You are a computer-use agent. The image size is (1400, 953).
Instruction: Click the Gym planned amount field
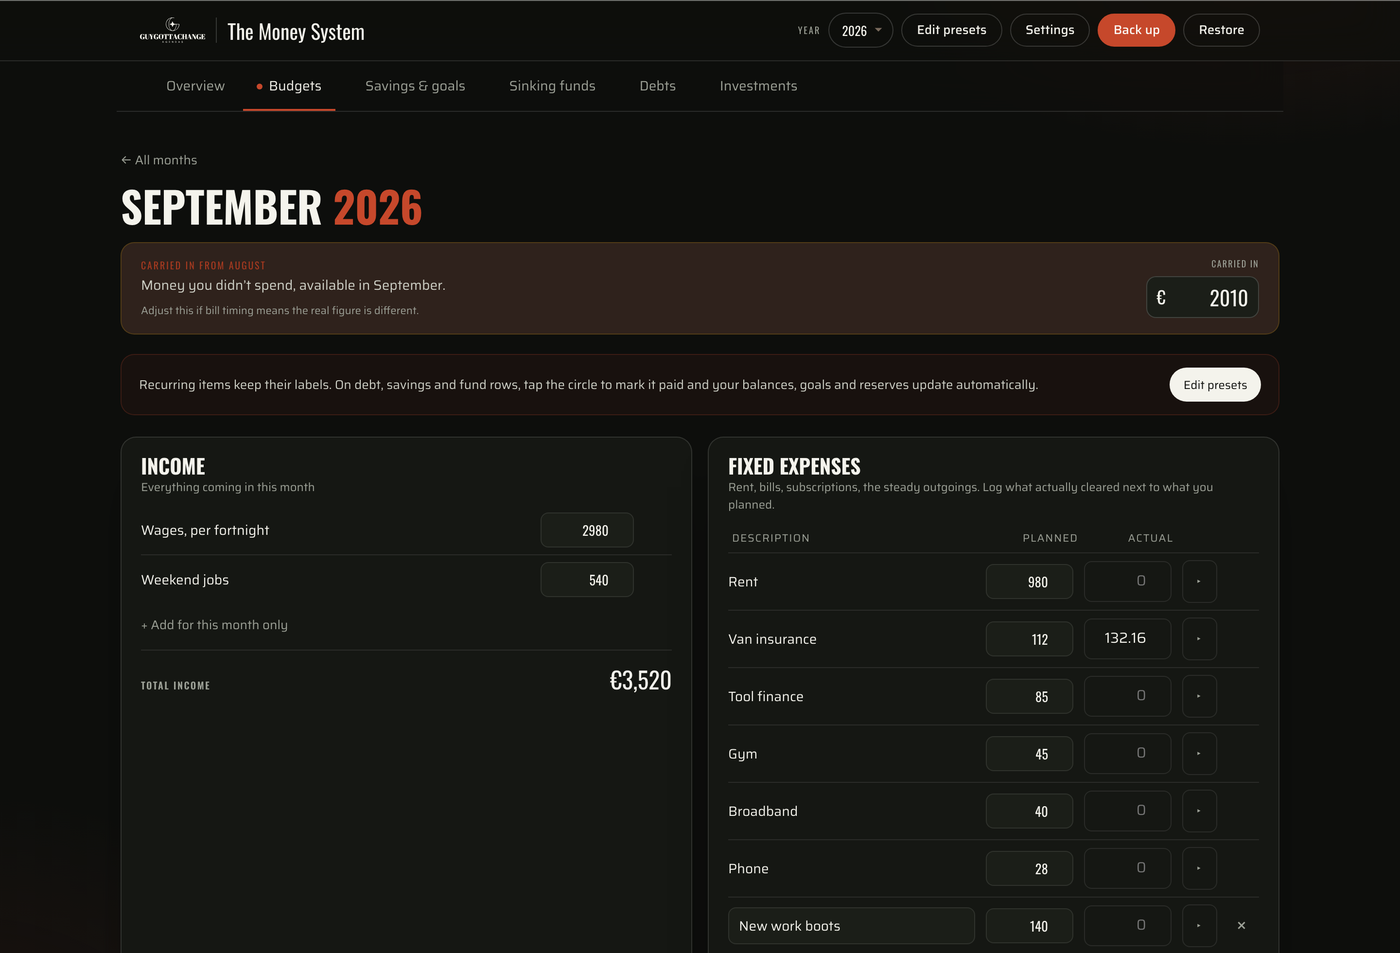click(1029, 754)
